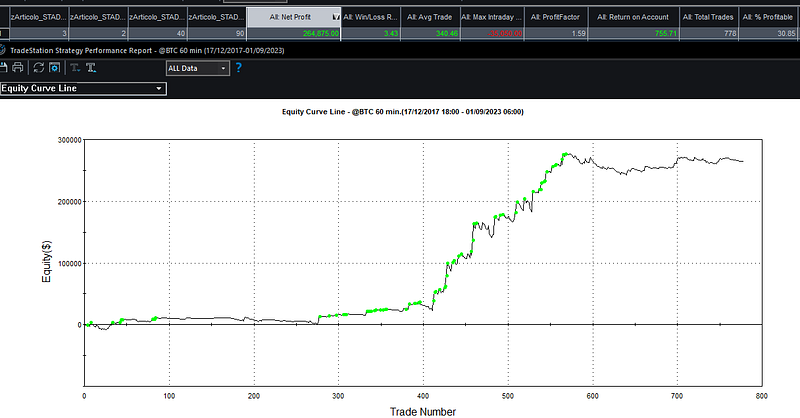Open the report settings gear icon

55,68
